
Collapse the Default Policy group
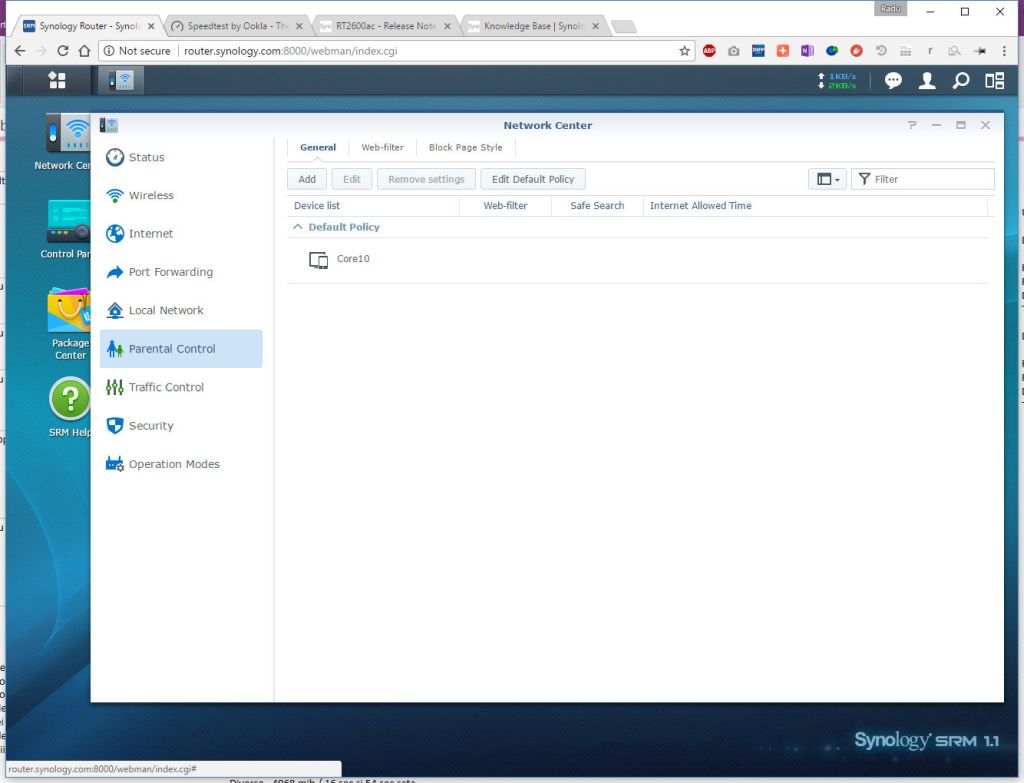298,227
